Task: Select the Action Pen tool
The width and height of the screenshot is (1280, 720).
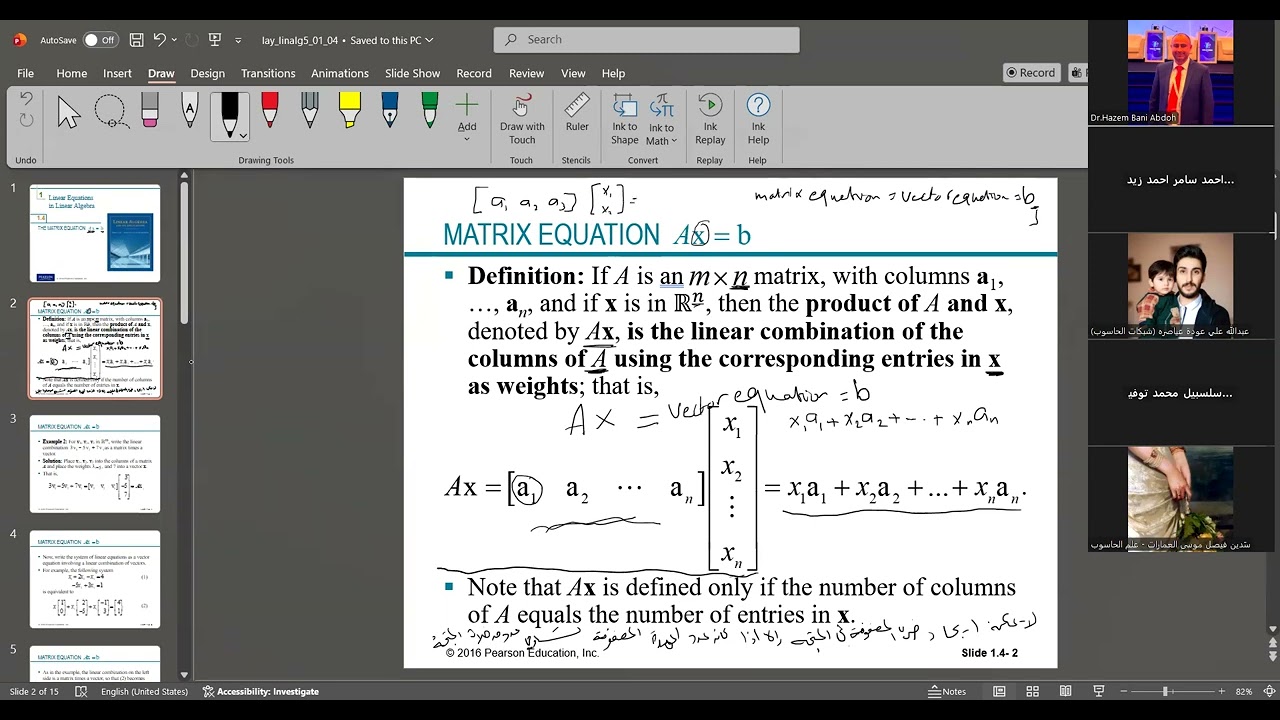Action: (x=190, y=111)
